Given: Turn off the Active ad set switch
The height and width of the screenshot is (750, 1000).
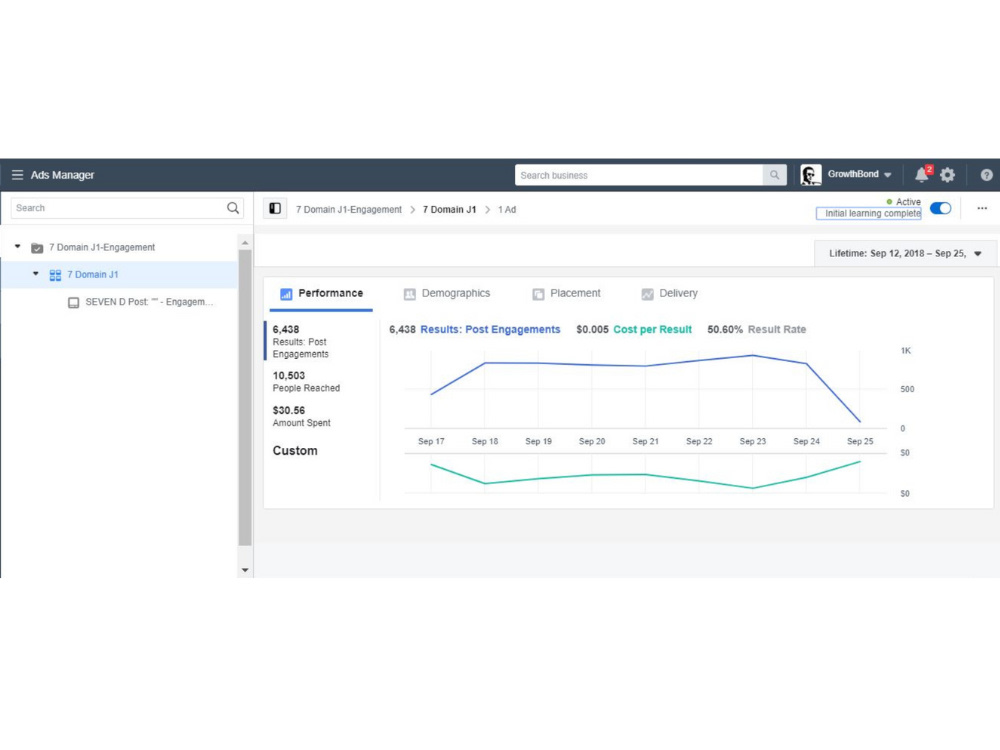Looking at the screenshot, I should [941, 209].
